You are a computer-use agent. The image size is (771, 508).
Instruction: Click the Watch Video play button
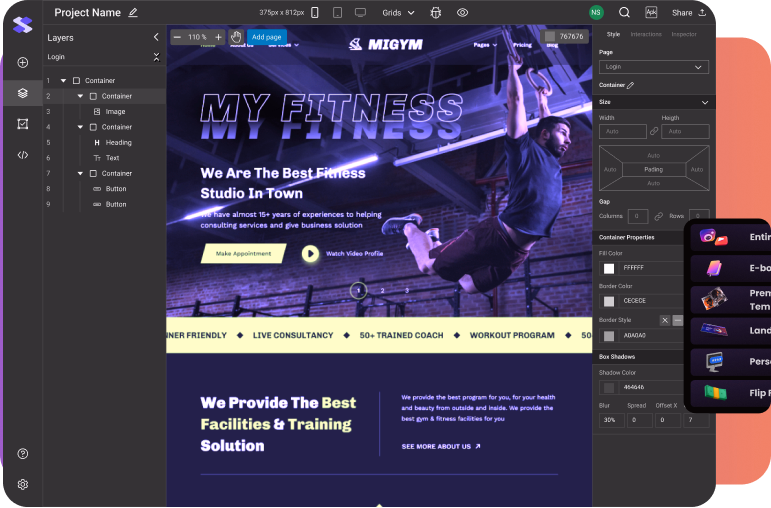tap(310, 254)
